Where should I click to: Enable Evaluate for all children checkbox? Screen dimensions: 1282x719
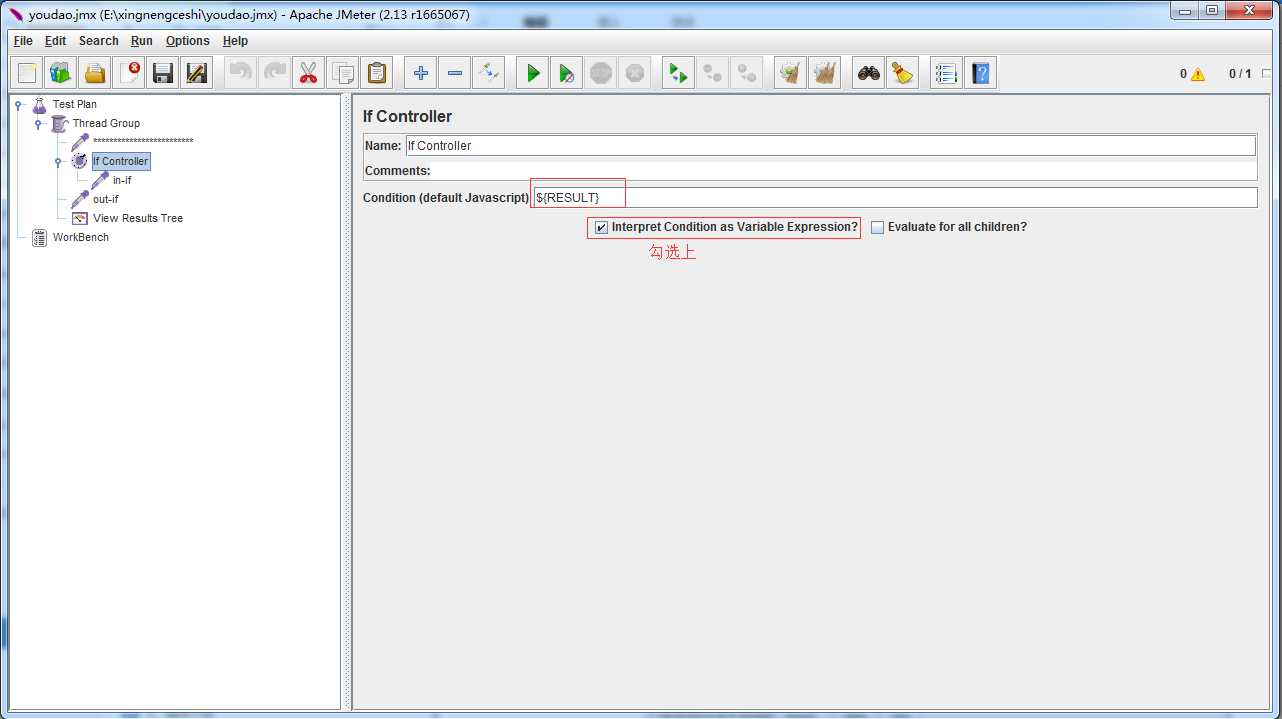coord(877,228)
